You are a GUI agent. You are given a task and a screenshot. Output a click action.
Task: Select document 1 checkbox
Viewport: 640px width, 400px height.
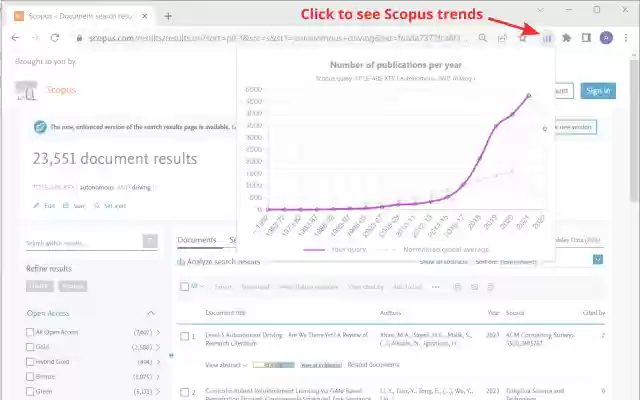pyautogui.click(x=184, y=336)
